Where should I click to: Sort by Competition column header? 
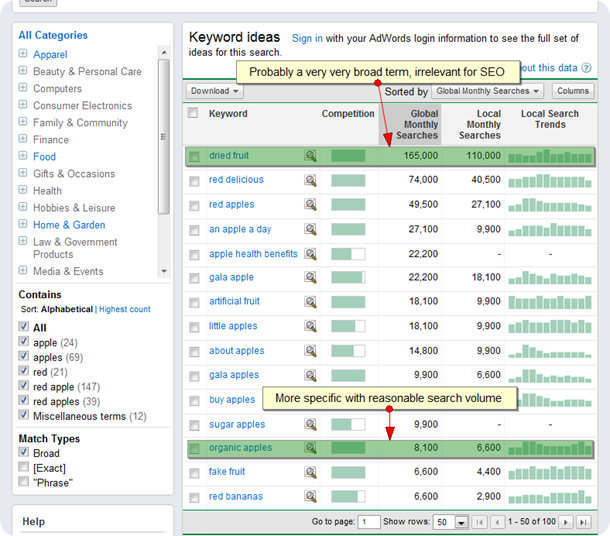click(x=348, y=114)
